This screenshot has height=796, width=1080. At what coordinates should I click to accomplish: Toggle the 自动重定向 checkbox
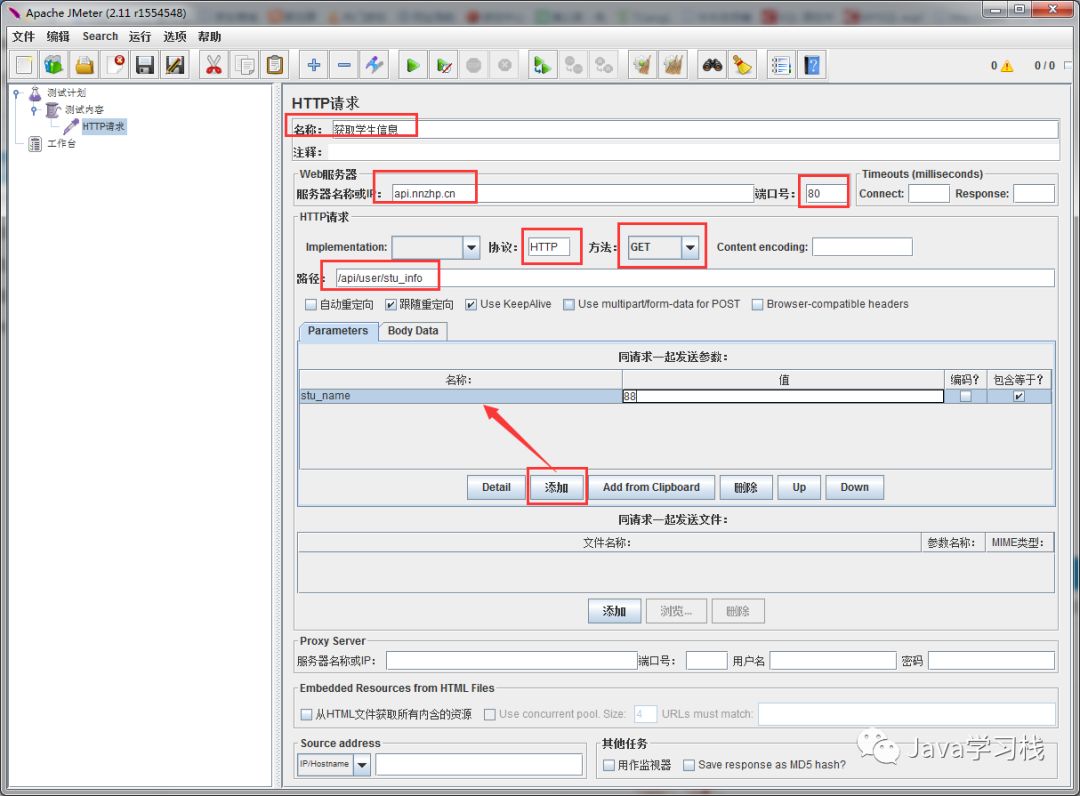311,304
